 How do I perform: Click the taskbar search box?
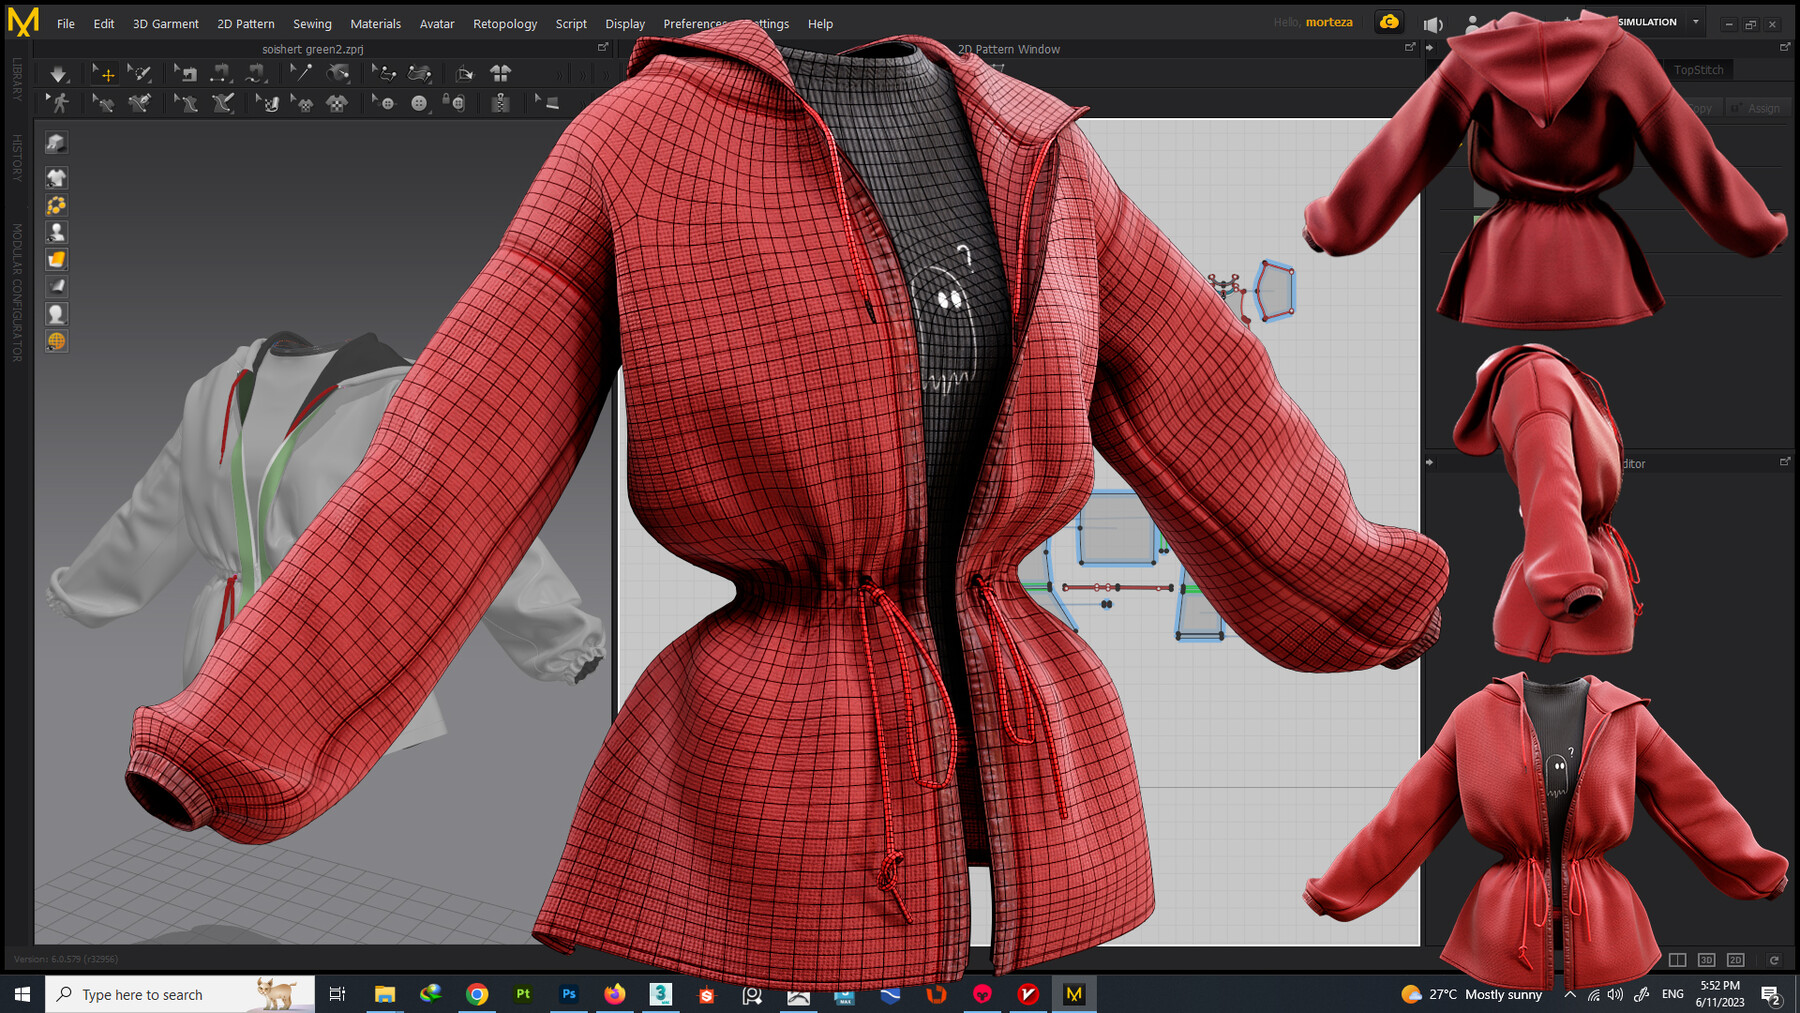tap(180, 994)
